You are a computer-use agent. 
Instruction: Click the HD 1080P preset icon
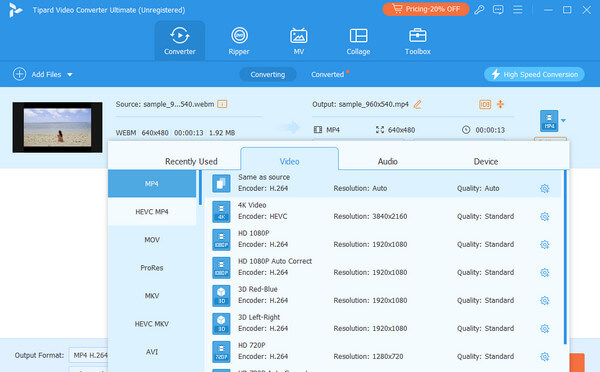pos(221,240)
